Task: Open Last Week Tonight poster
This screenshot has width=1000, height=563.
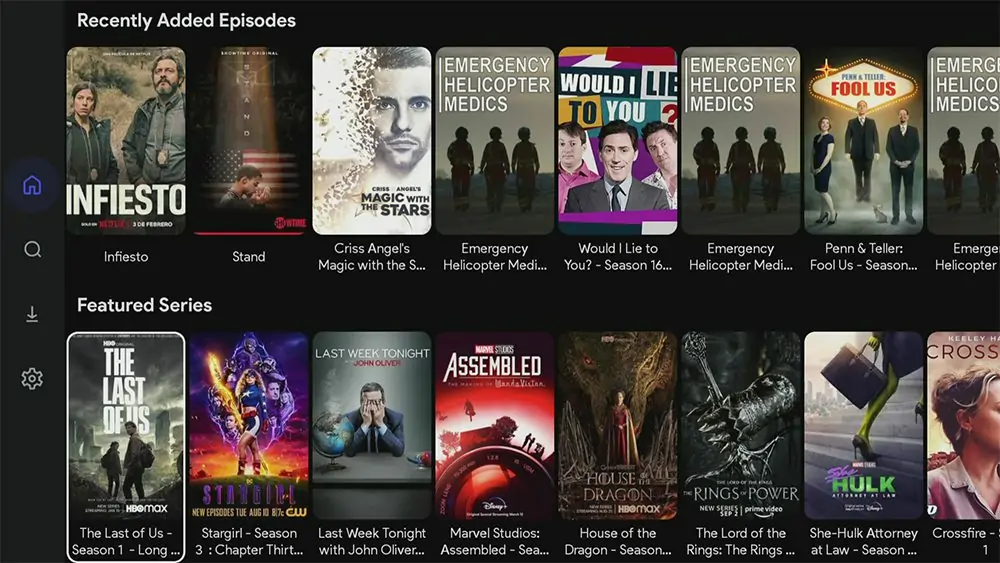Action: (372, 425)
